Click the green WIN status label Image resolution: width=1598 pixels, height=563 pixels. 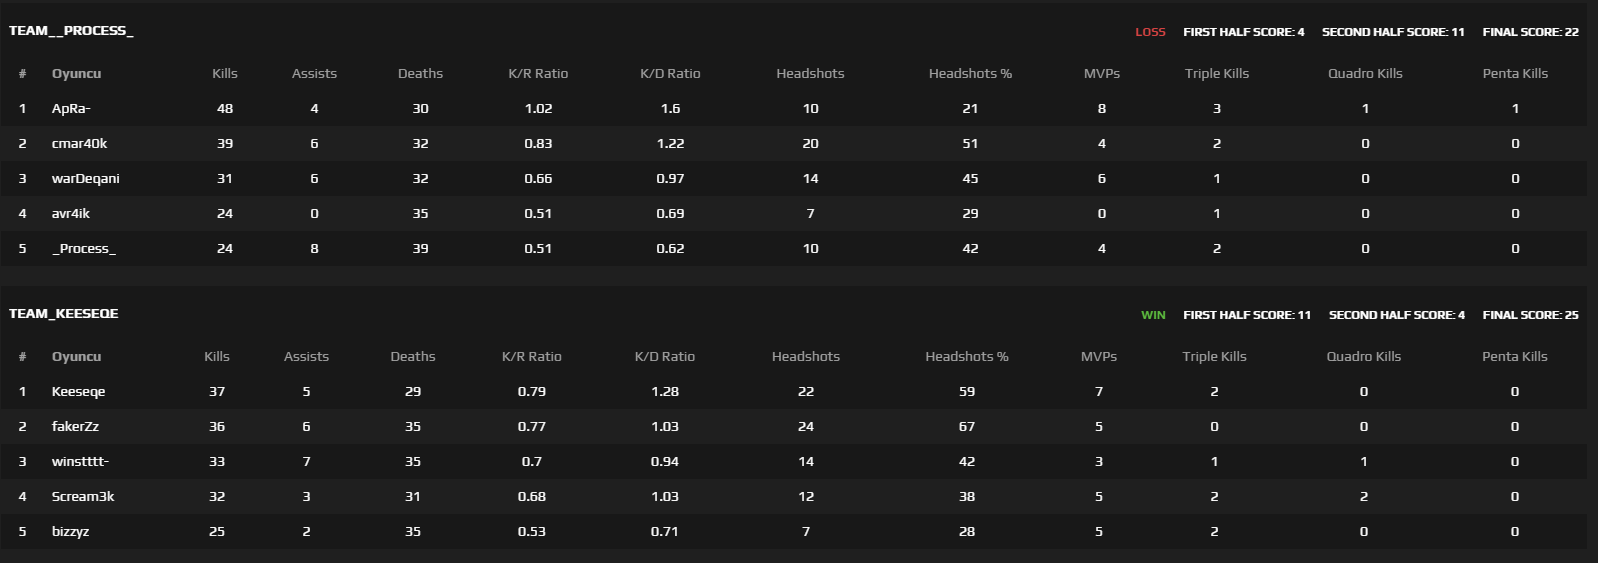click(1153, 315)
